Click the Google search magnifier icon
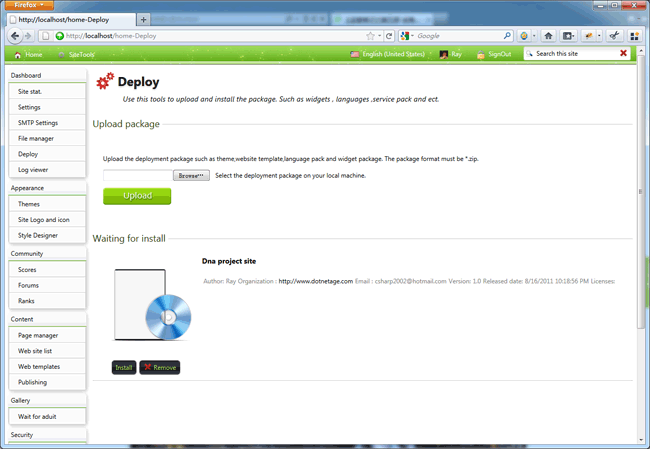 [507, 36]
